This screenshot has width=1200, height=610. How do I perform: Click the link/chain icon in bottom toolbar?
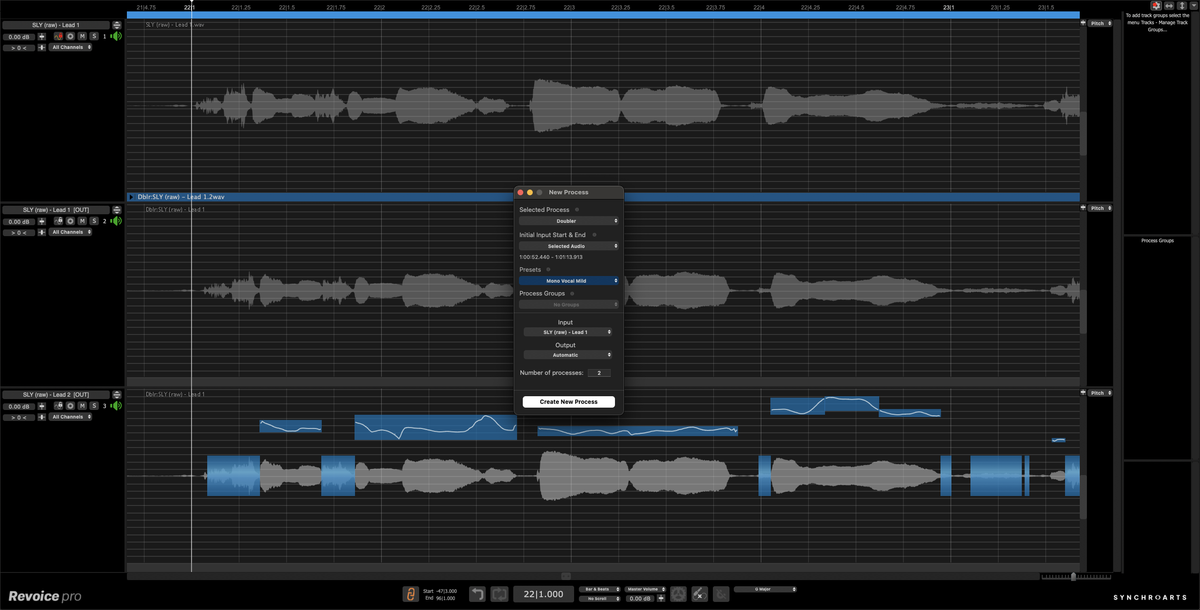pos(411,594)
